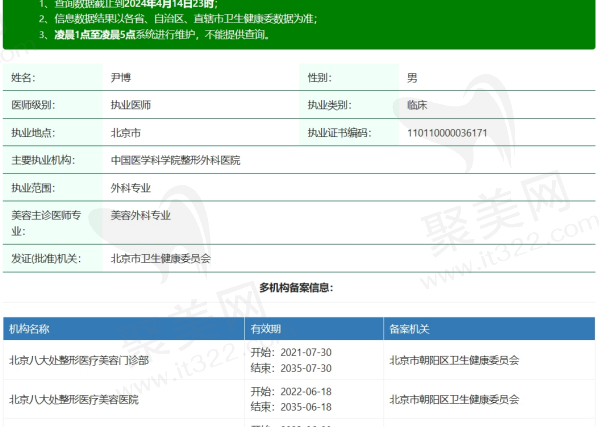Select the value 临床
The height and width of the screenshot is (427, 600).
pos(417,105)
